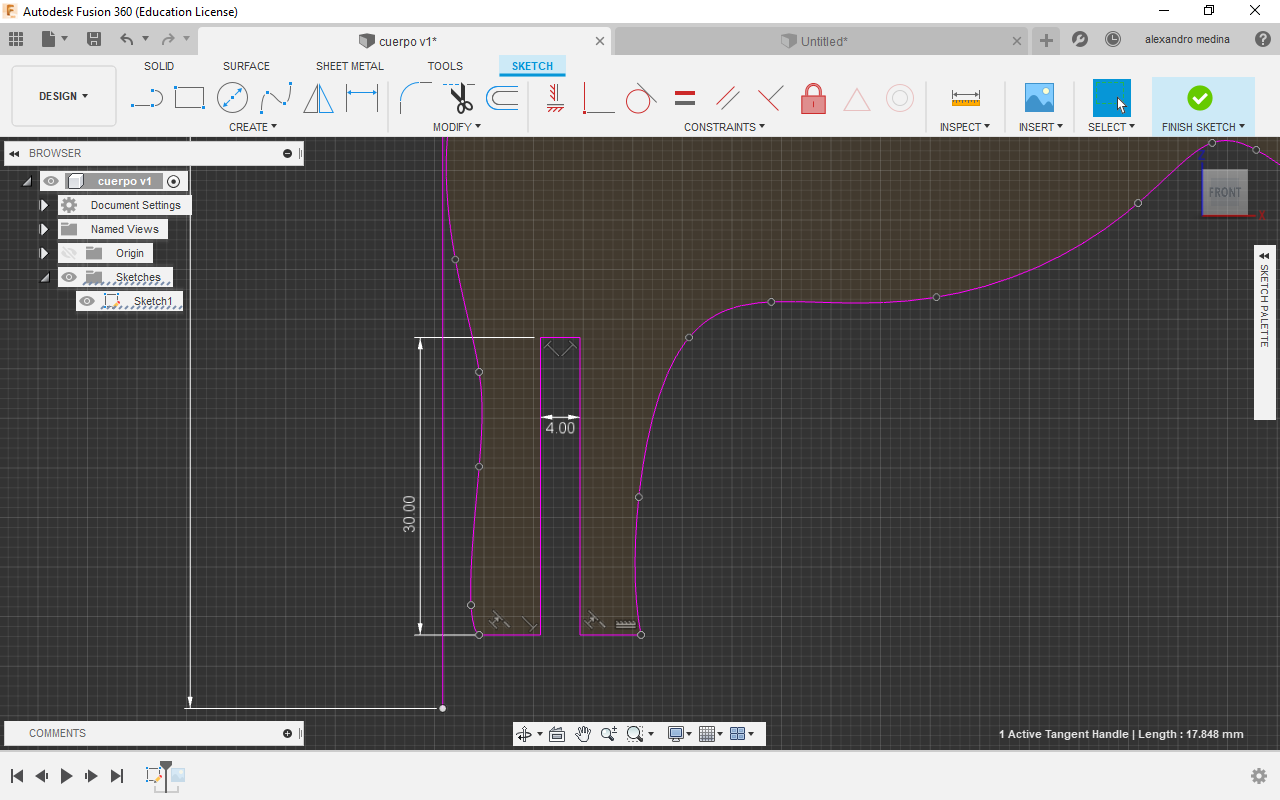Open the CONSTRAINTS dropdown menu

pyautogui.click(x=724, y=127)
